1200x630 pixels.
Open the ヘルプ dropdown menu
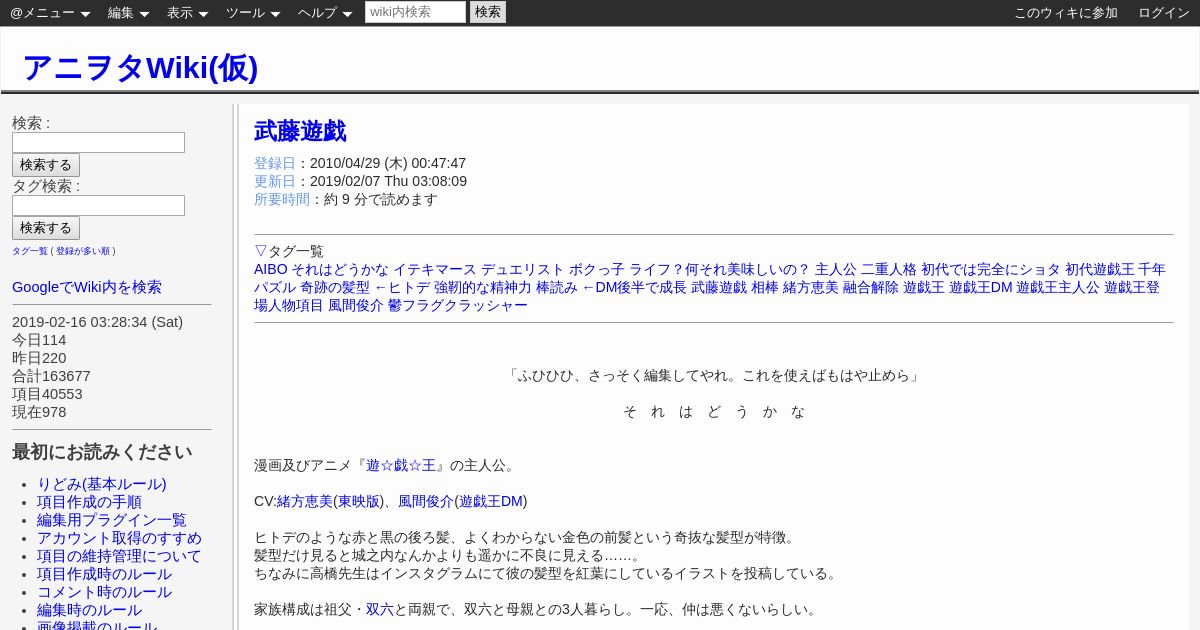pos(325,13)
